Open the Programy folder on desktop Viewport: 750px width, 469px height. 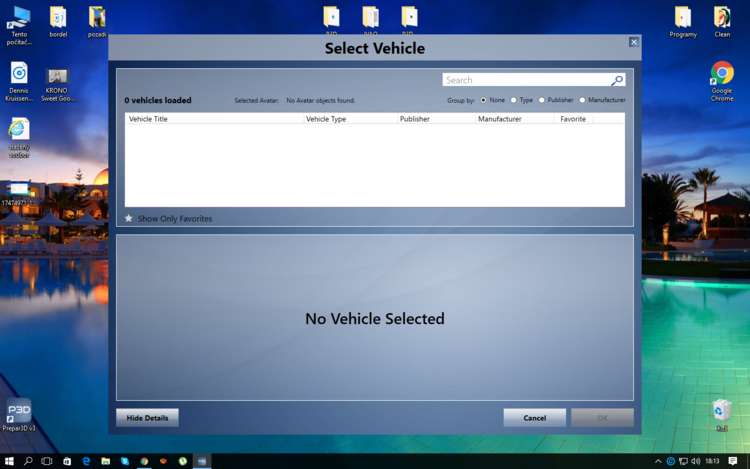pos(683,22)
